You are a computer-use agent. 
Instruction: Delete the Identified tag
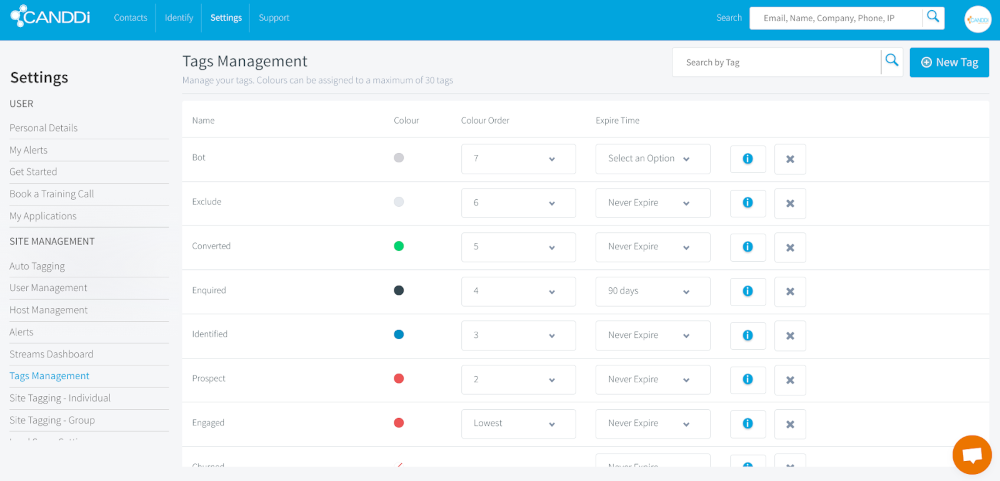(790, 335)
